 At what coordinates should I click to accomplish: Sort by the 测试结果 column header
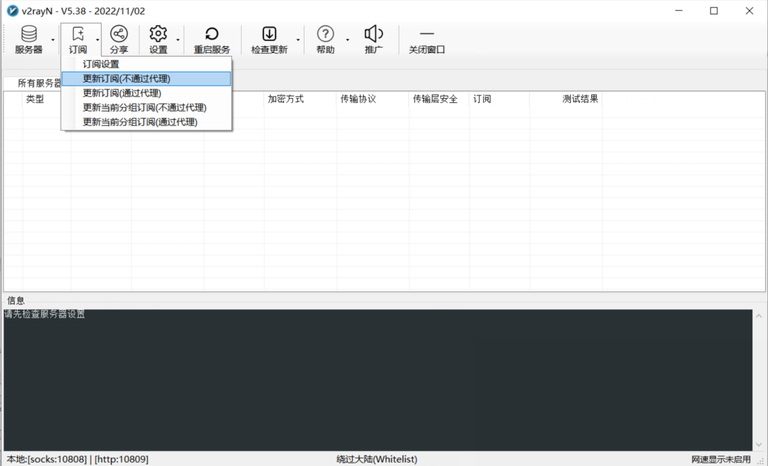(x=580, y=100)
